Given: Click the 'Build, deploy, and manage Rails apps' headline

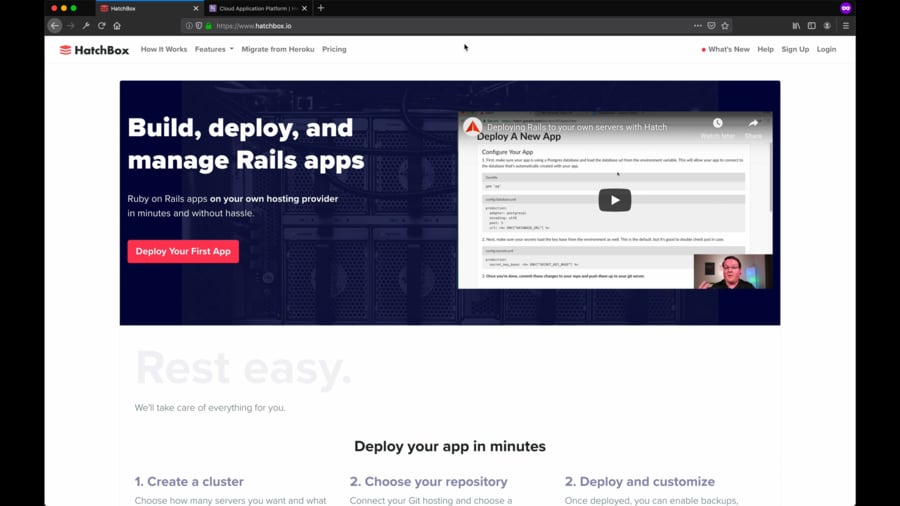Looking at the screenshot, I should click(246, 144).
